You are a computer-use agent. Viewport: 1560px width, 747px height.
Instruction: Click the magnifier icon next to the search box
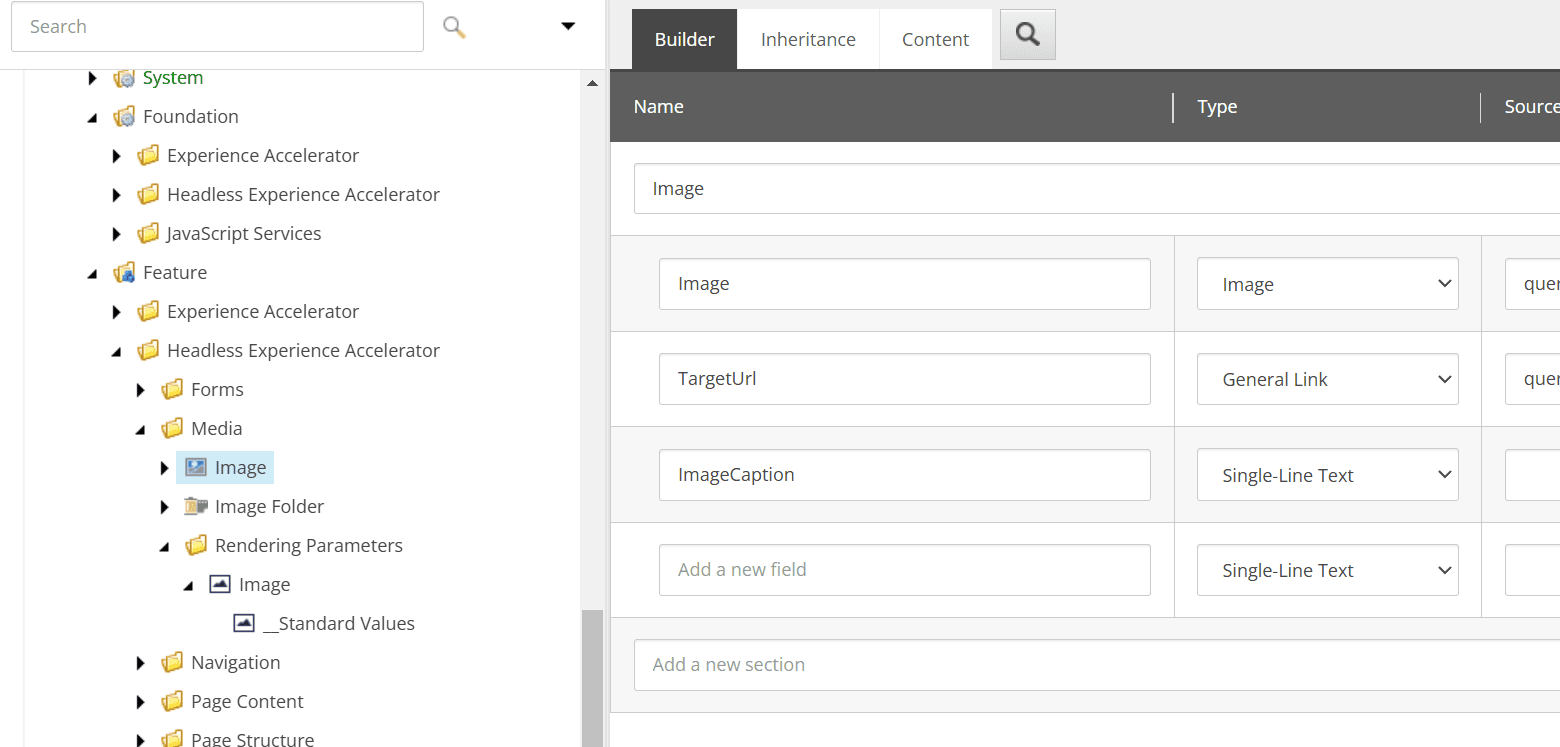[x=454, y=27]
